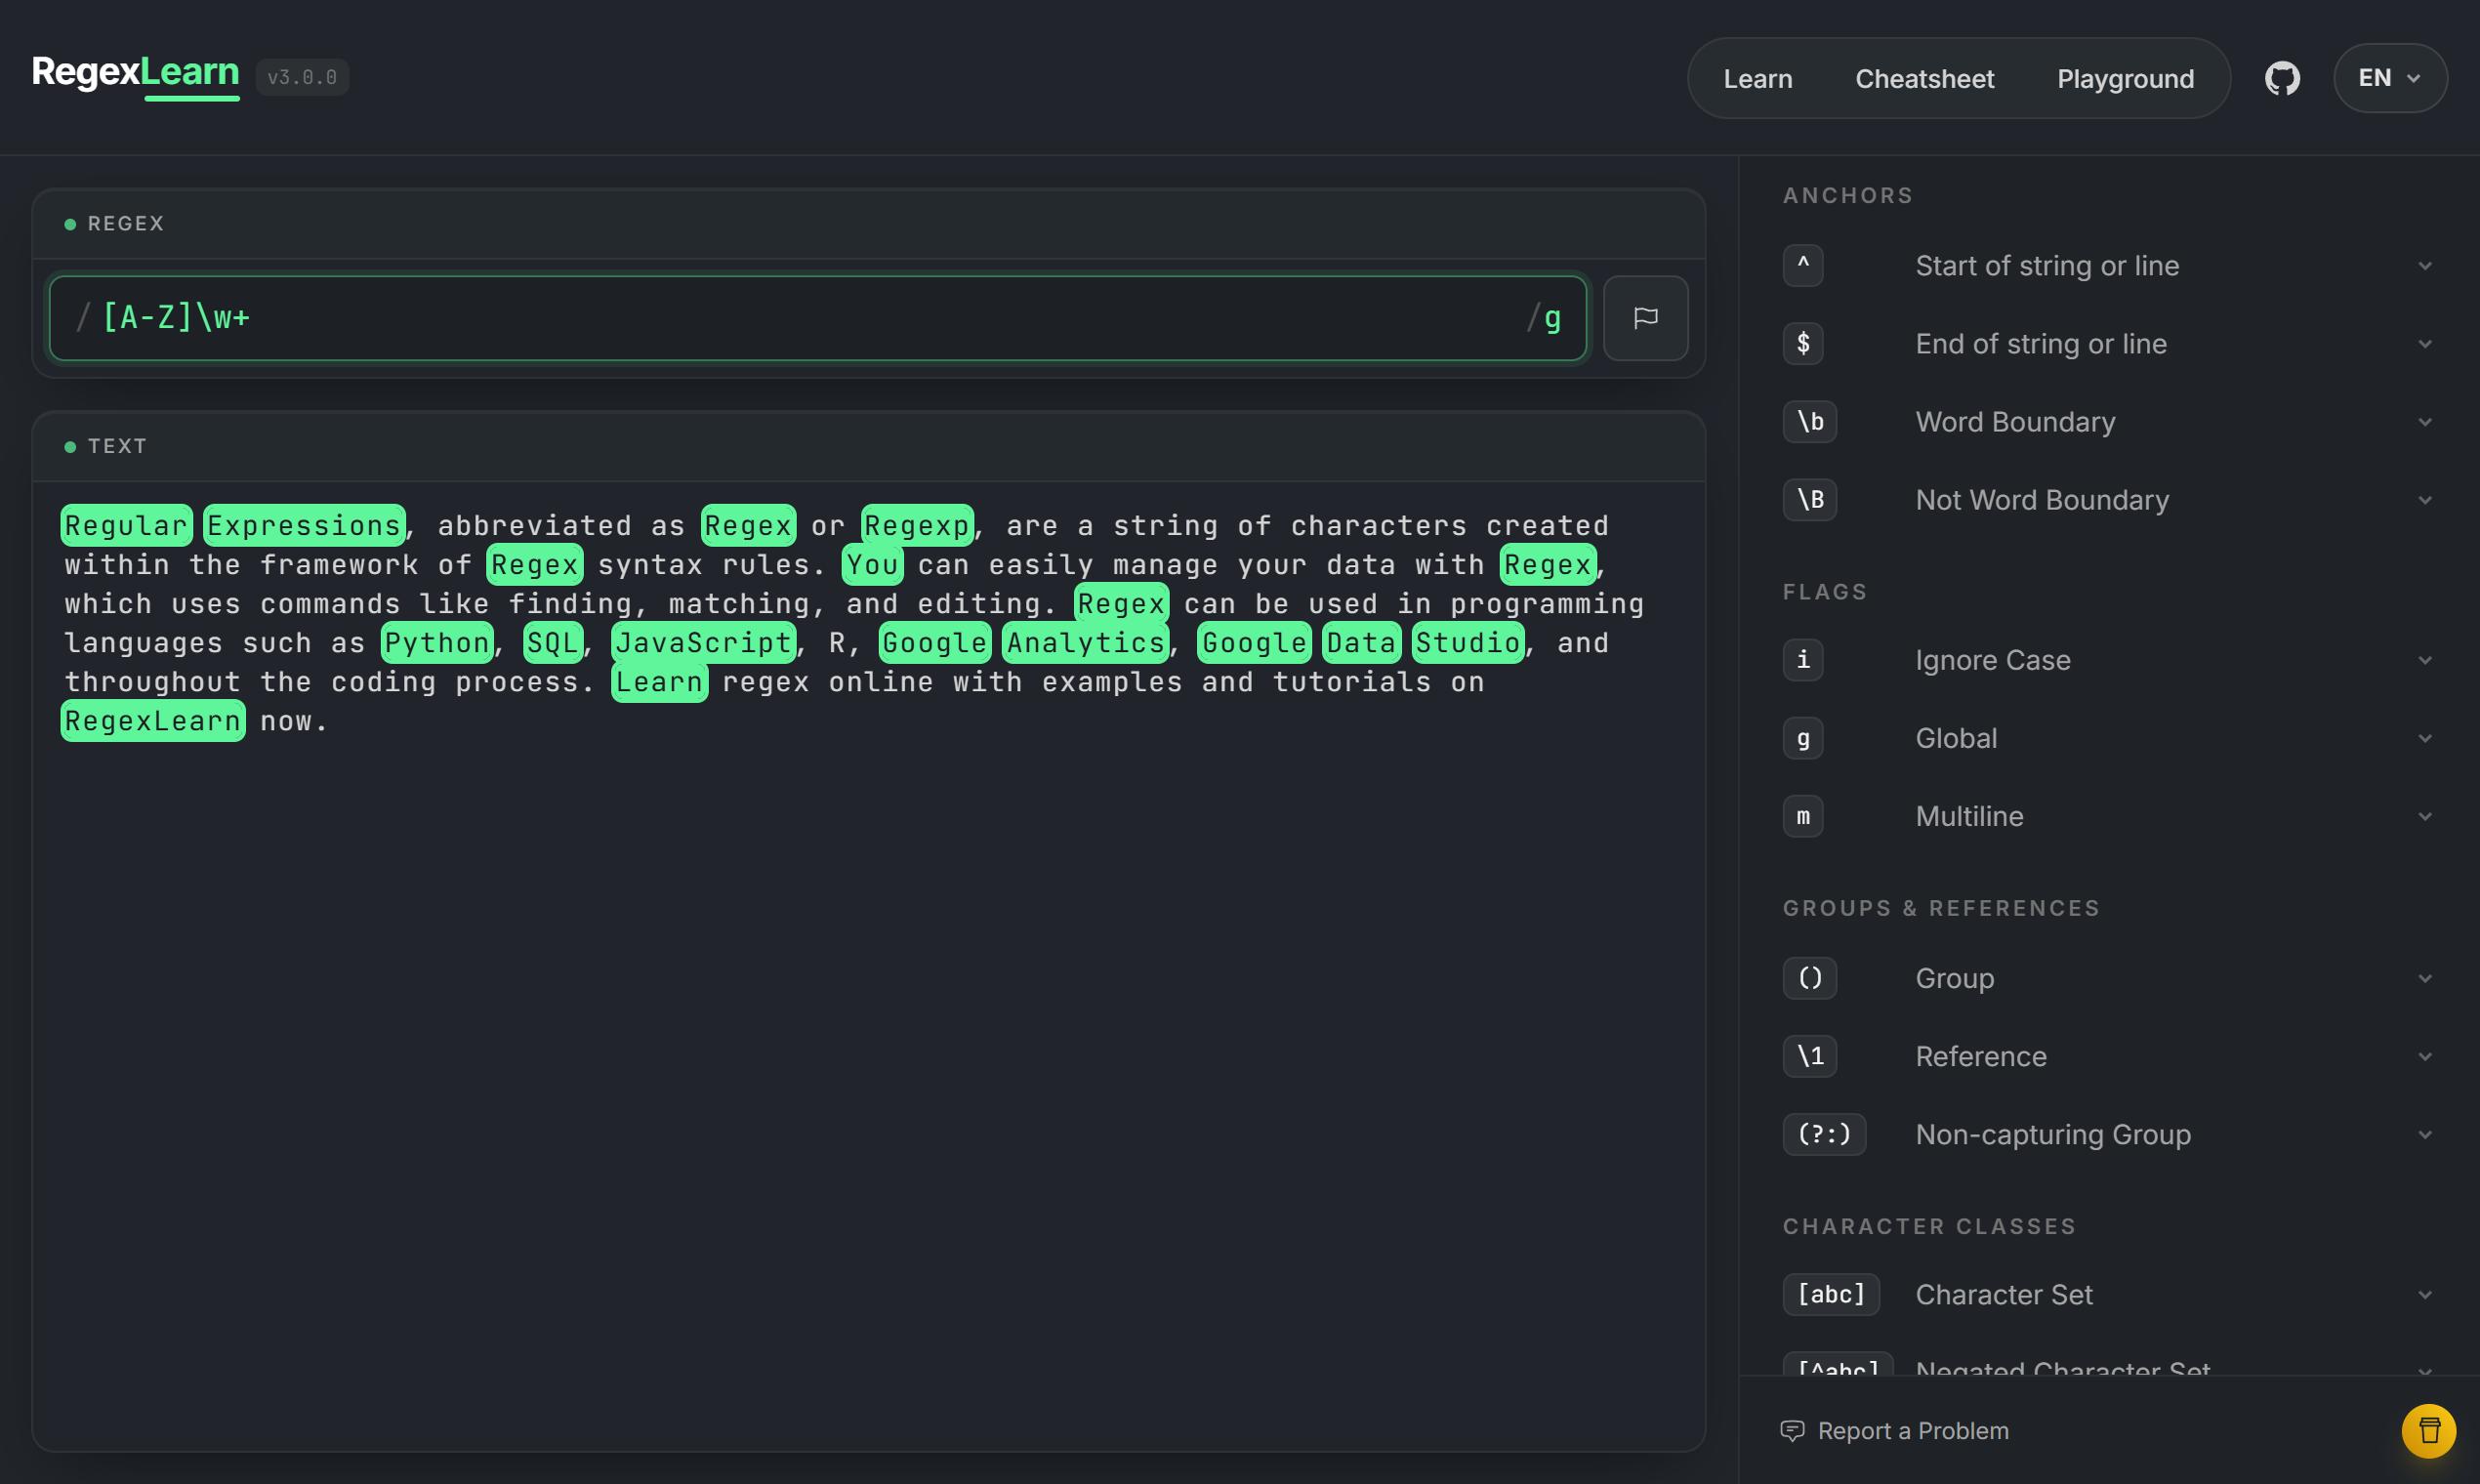Click the flags button beside the regex input
The image size is (2480, 1484).
coord(1645,318)
